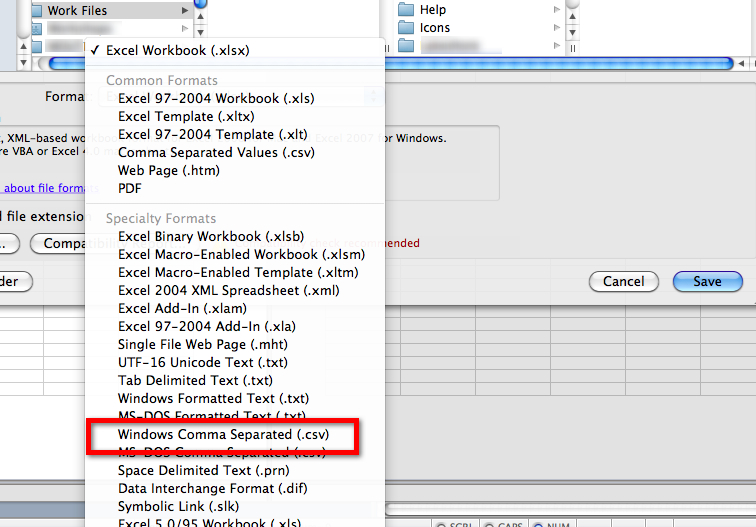756x527 pixels.
Task: Expand the Help folder arrow
Action: pyautogui.click(x=557, y=10)
